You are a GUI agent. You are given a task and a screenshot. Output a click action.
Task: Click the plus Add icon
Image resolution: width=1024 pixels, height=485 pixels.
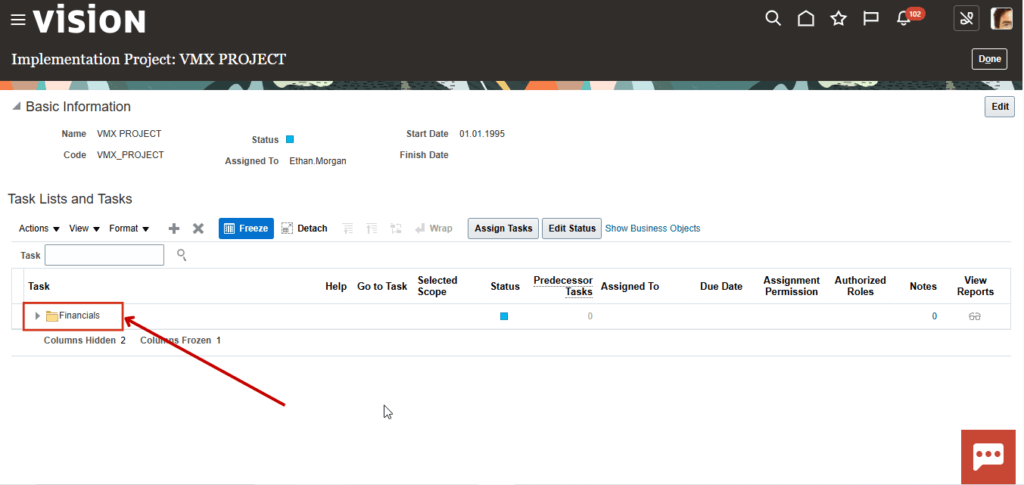coord(174,228)
